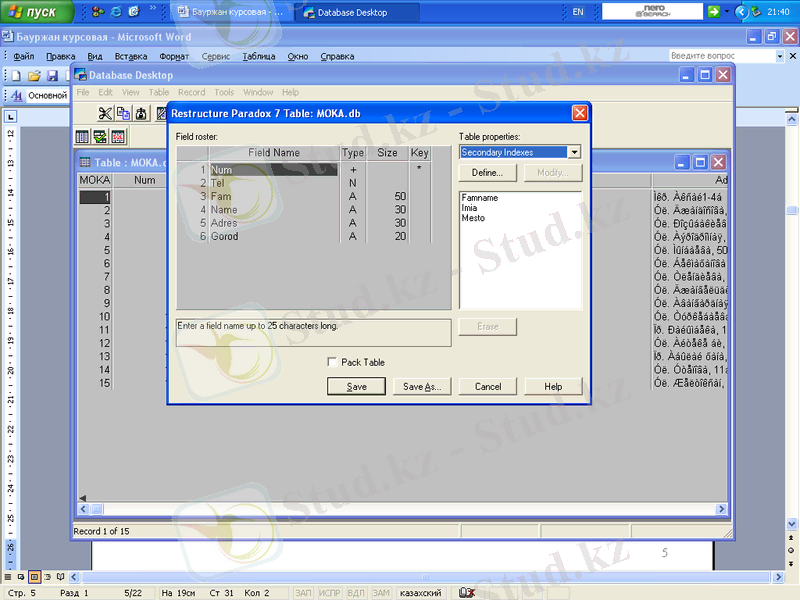Open the Файл menu in Word
Screen dimensions: 800x600
click(23, 56)
